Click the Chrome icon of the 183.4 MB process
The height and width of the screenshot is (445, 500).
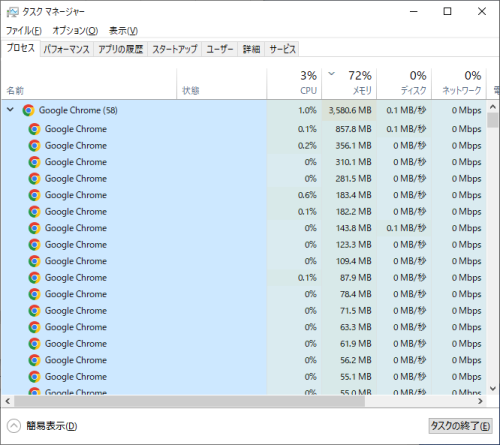click(x=34, y=195)
